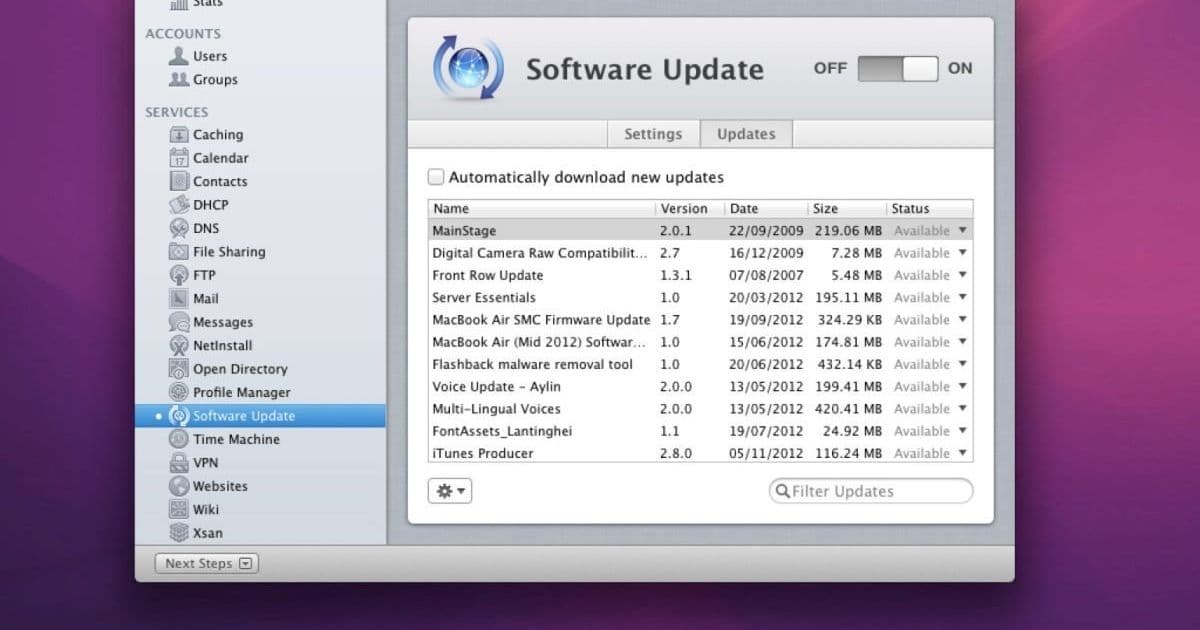The height and width of the screenshot is (630, 1200).
Task: Check the checkbox above the updates list
Action: [436, 176]
